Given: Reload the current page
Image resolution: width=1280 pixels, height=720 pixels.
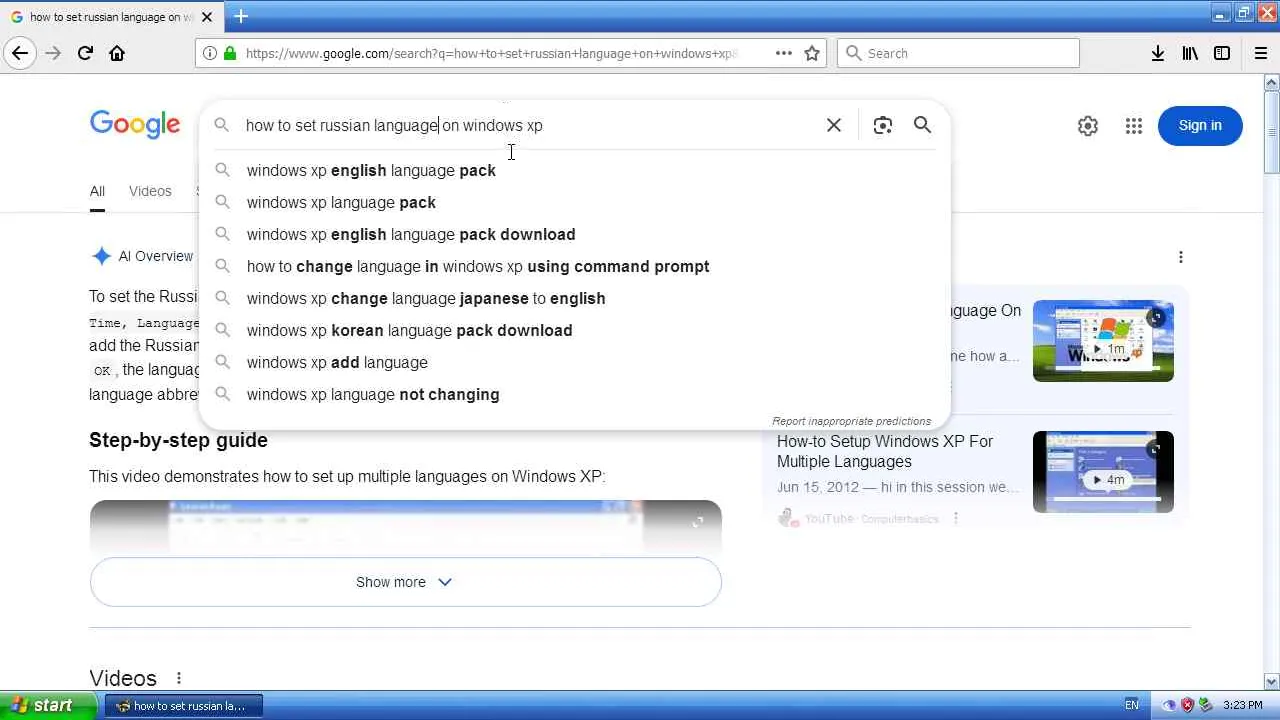Looking at the screenshot, I should click(x=86, y=53).
